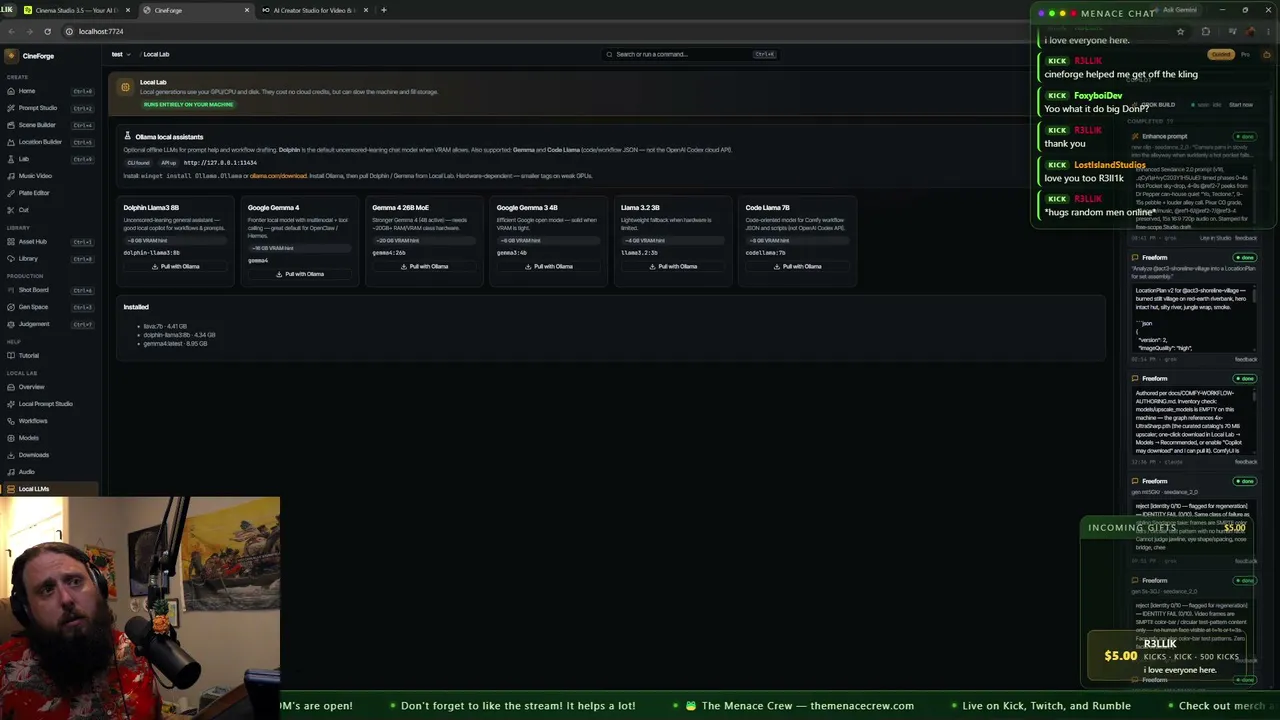Open the Tutorial help page
This screenshot has width=1280, height=720.
[48, 355]
